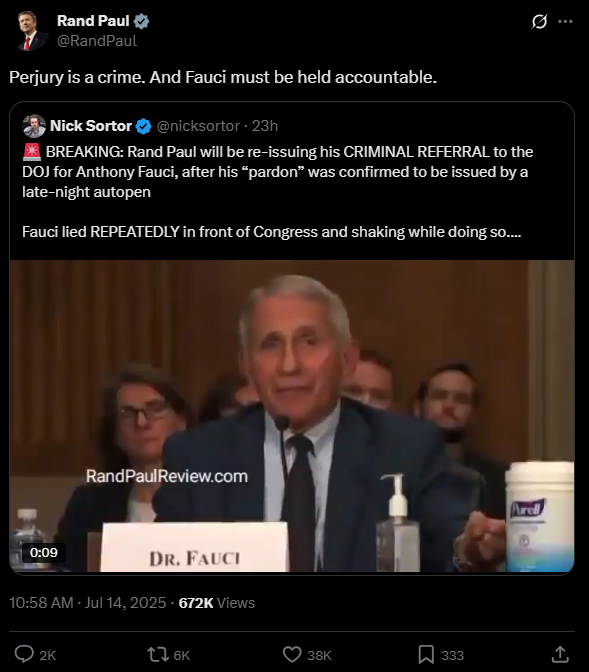
Task: Open the Nick Sortor name link
Action: click(x=91, y=126)
